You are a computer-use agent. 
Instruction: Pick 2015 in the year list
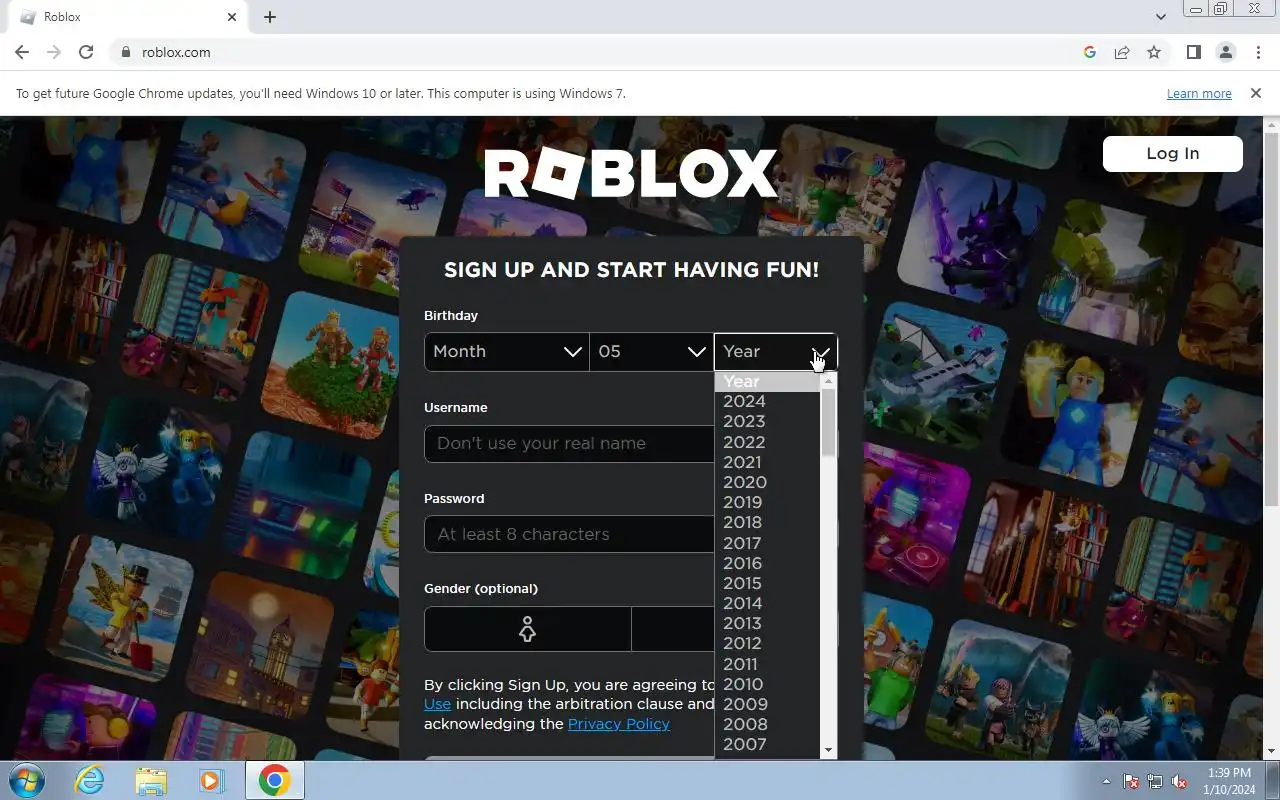click(768, 583)
